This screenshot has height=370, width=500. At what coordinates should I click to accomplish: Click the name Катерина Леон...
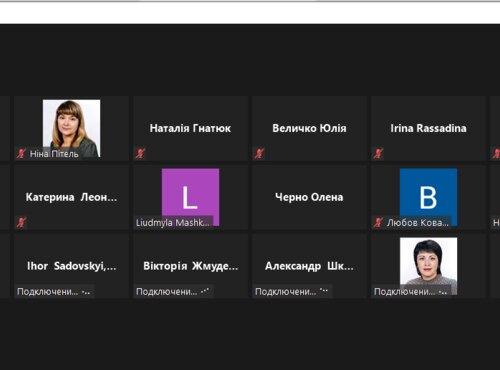71,197
